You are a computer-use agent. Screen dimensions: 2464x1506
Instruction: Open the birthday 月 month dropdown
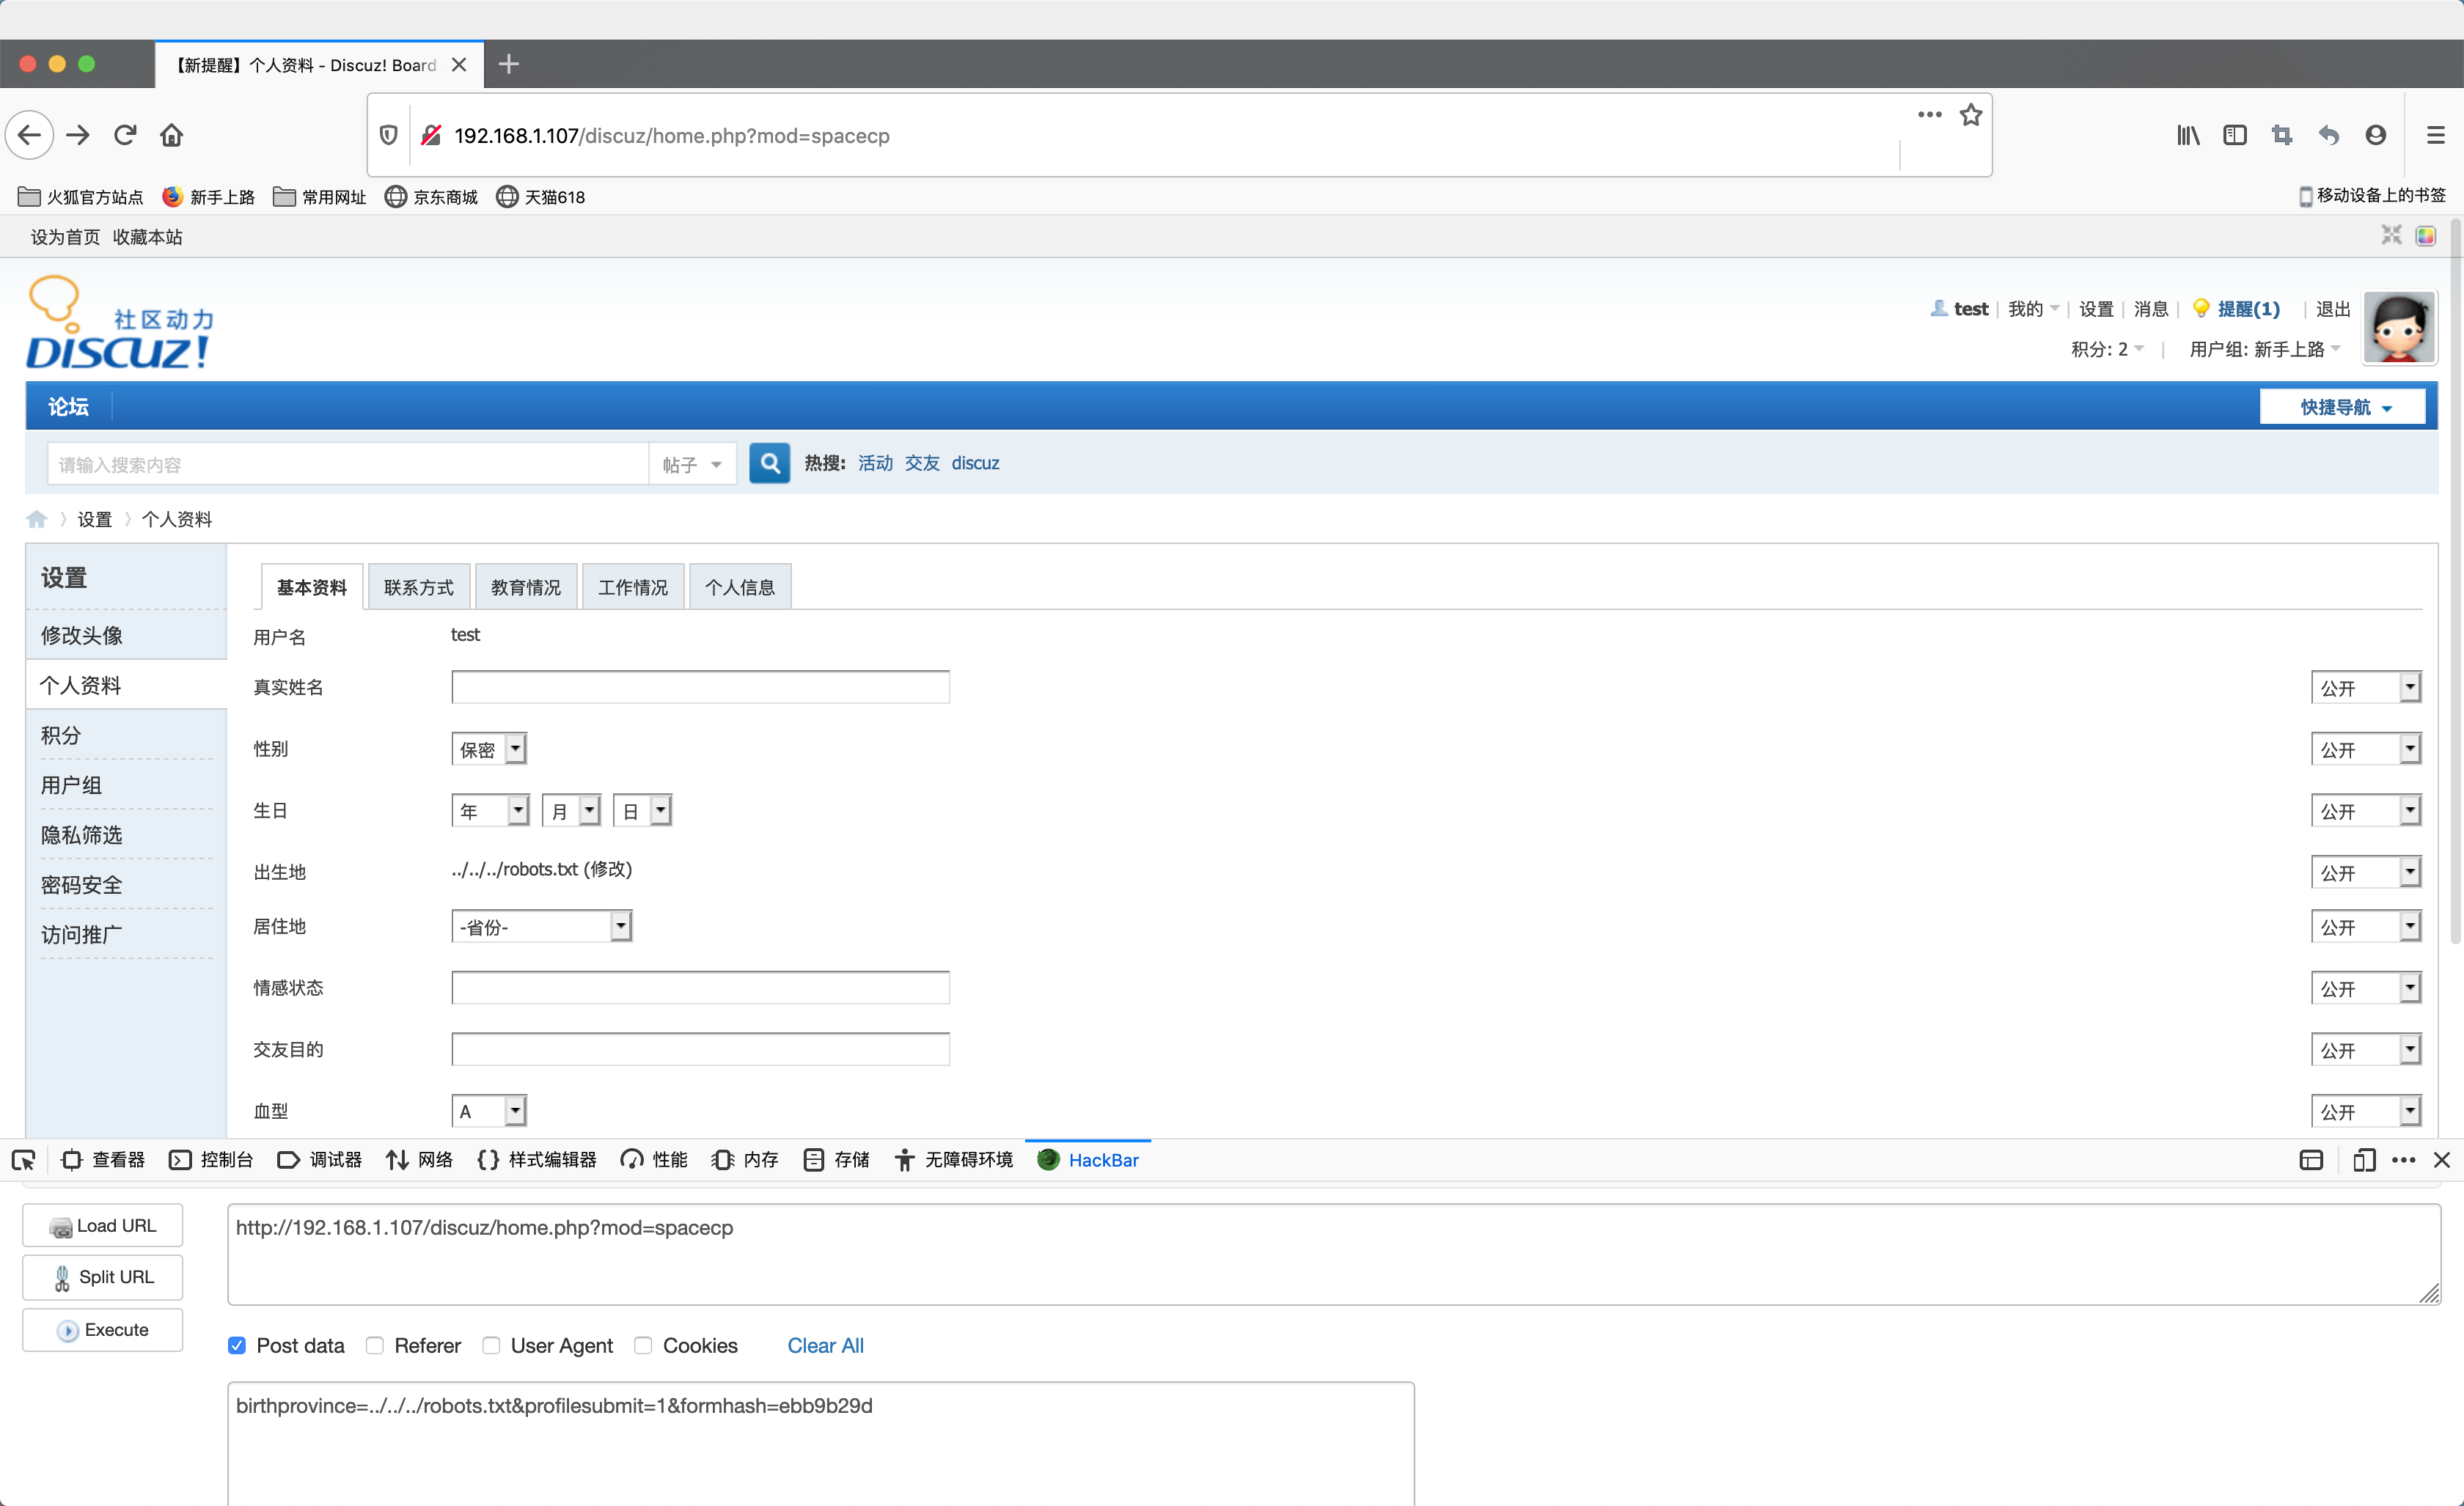click(x=571, y=810)
